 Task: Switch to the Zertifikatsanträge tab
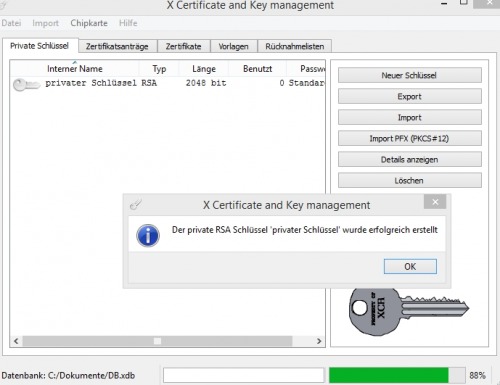tap(117, 46)
